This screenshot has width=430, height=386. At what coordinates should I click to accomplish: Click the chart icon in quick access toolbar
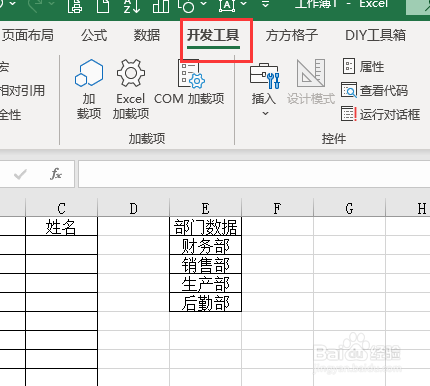pyautogui.click(x=161, y=6)
